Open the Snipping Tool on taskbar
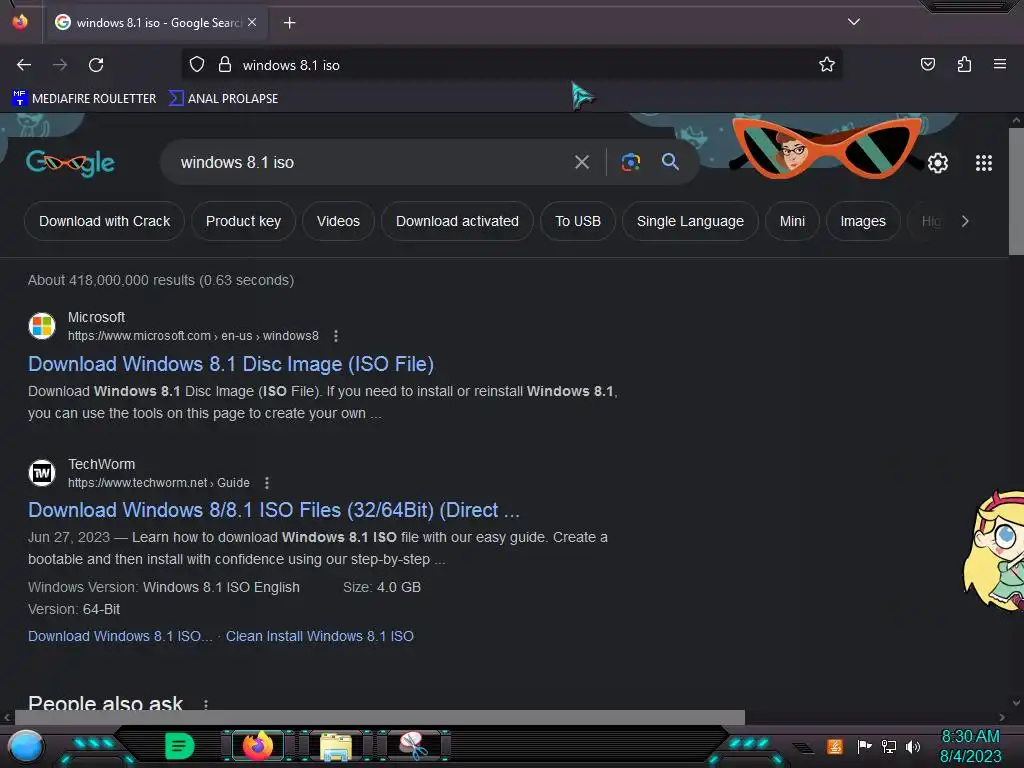This screenshot has height=768, width=1024. point(414,746)
